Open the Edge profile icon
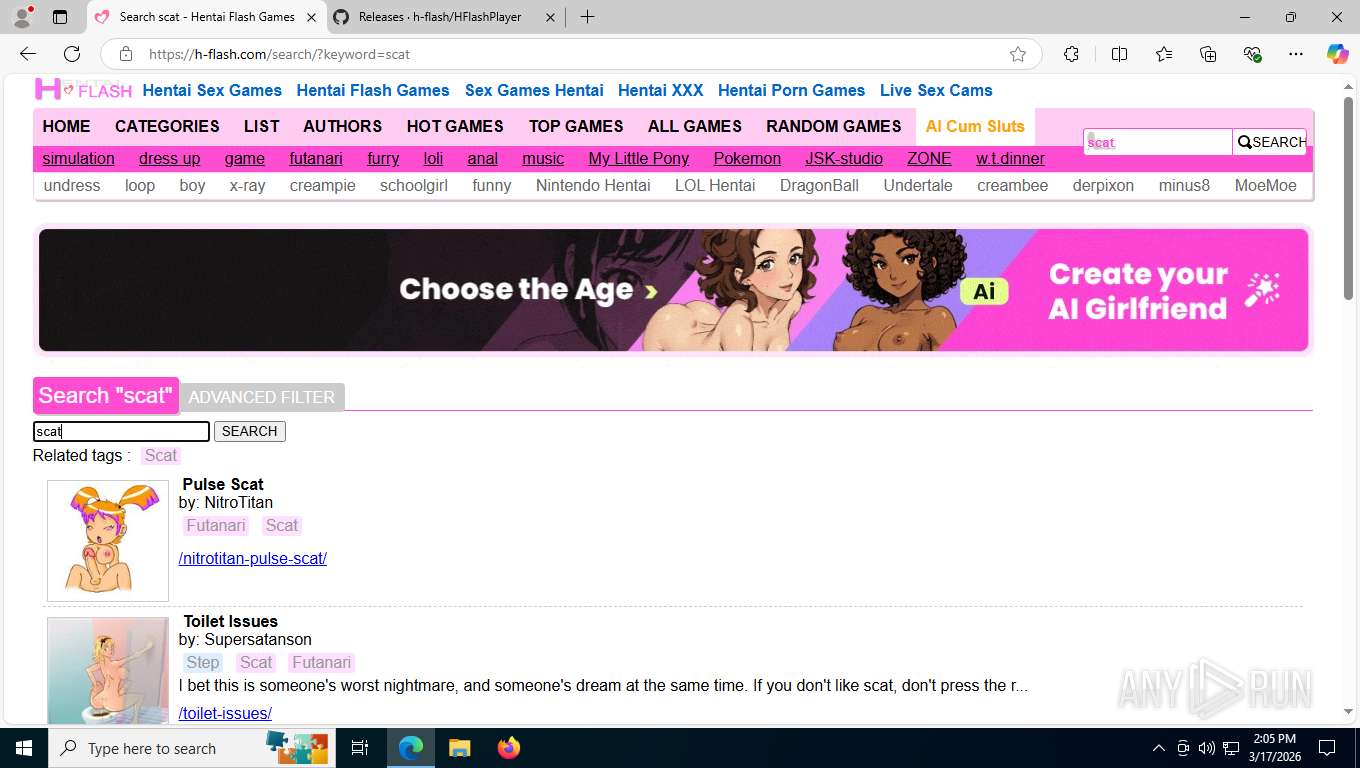Image resolution: width=1360 pixels, height=768 pixels. point(21,17)
